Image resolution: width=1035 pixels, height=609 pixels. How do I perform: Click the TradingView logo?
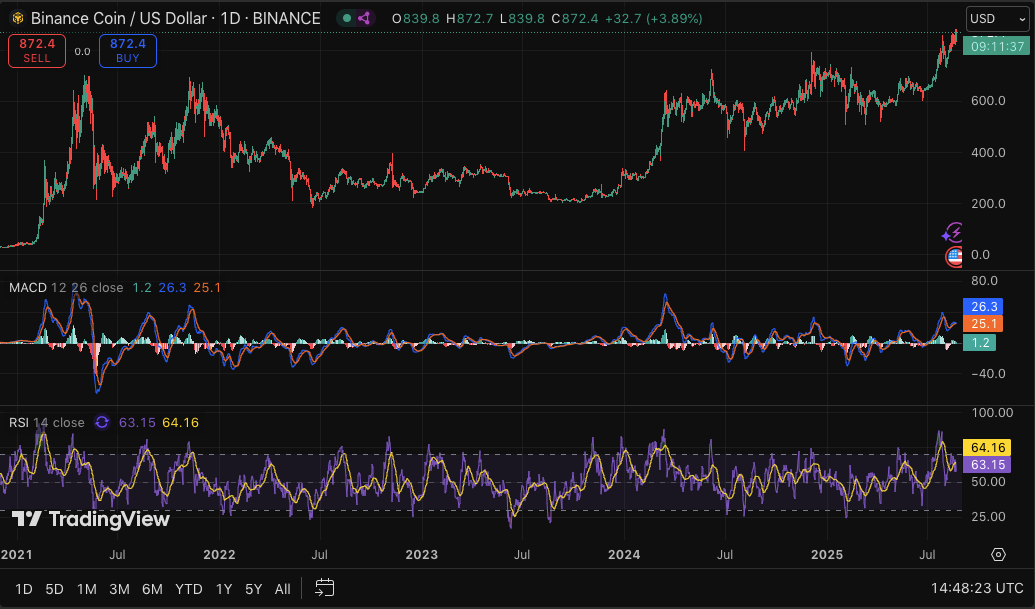coord(90,519)
